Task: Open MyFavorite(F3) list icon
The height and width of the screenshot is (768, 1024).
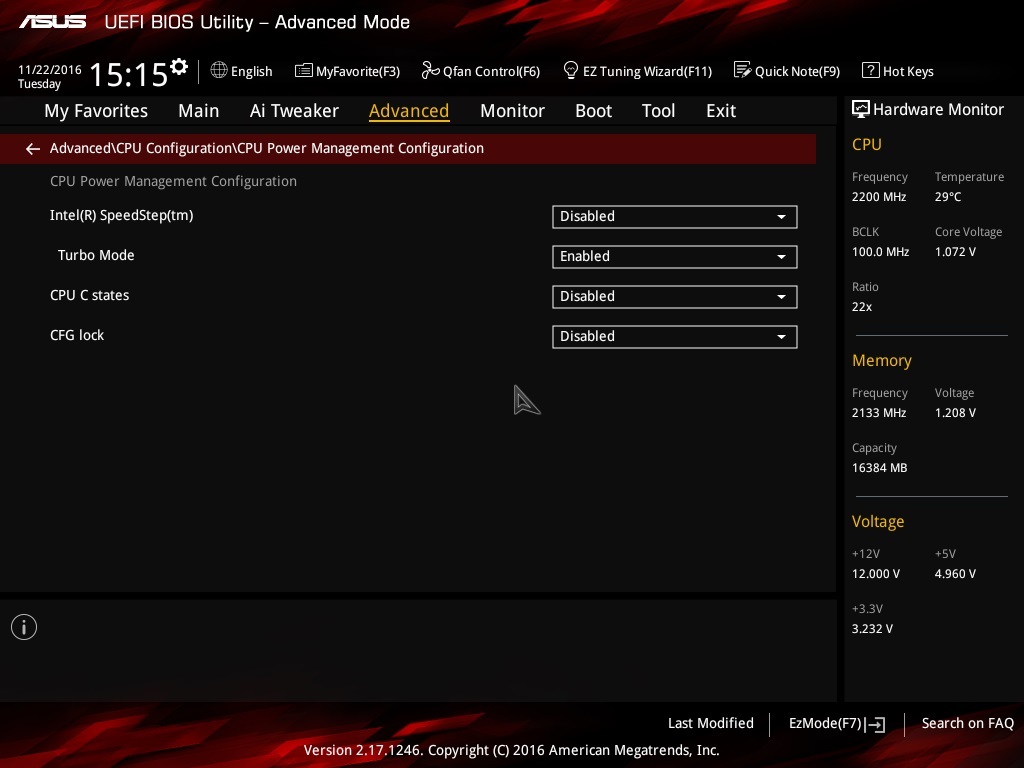Action: pyautogui.click(x=304, y=70)
